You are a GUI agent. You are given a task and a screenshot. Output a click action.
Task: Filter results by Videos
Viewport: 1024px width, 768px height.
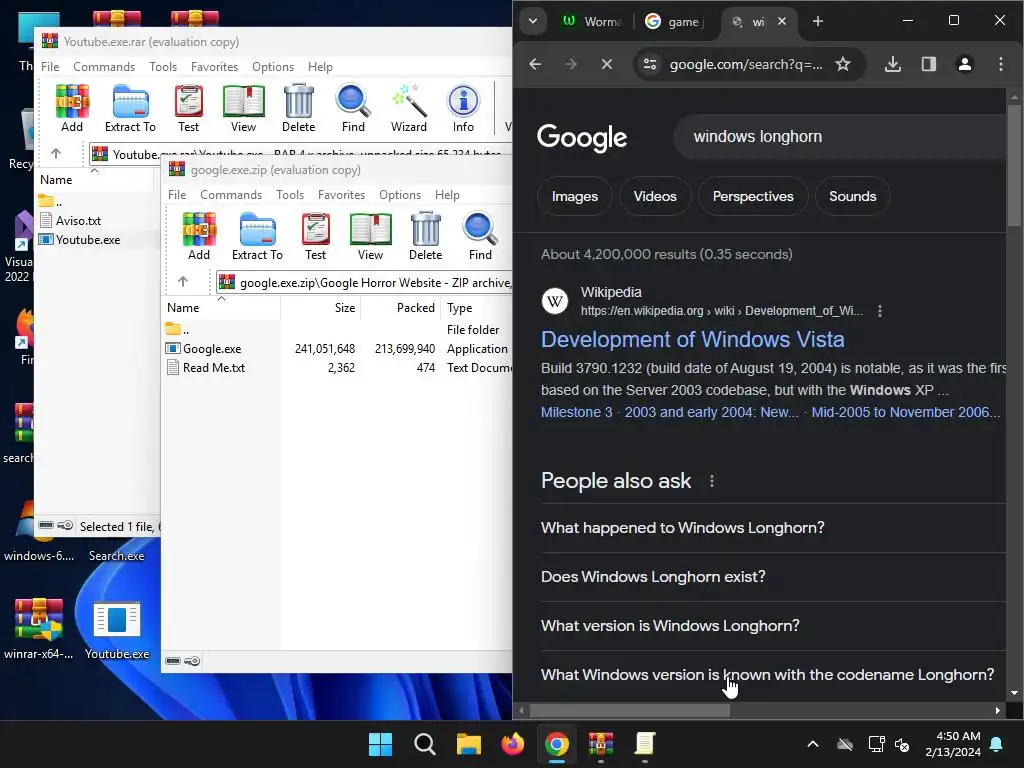click(x=655, y=197)
